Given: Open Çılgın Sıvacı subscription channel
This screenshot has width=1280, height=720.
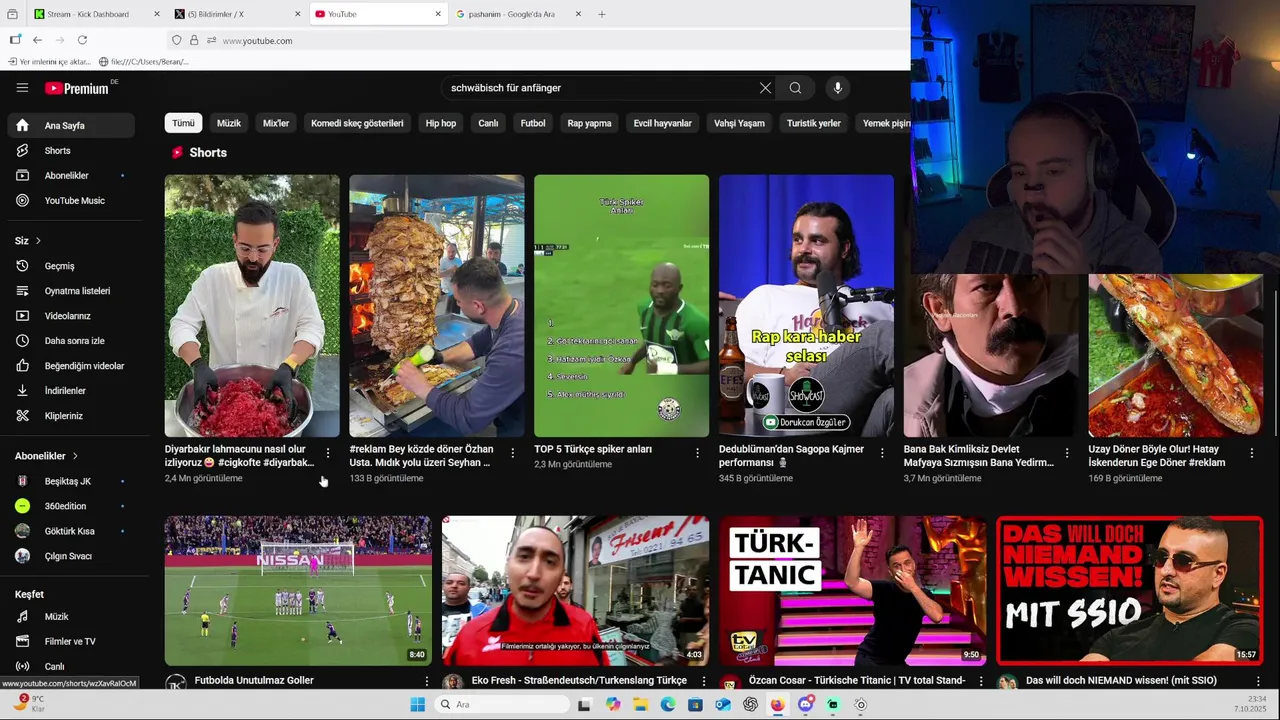Looking at the screenshot, I should (x=70, y=557).
